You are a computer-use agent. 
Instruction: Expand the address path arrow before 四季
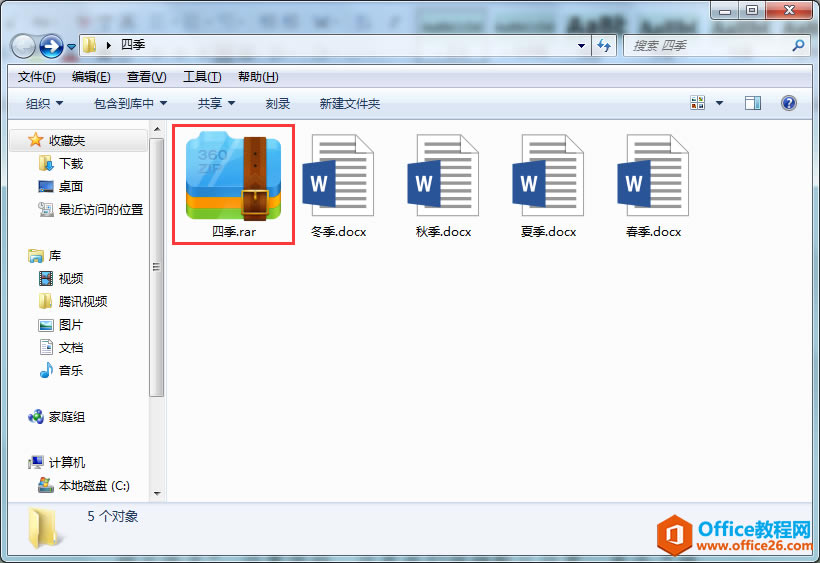109,45
